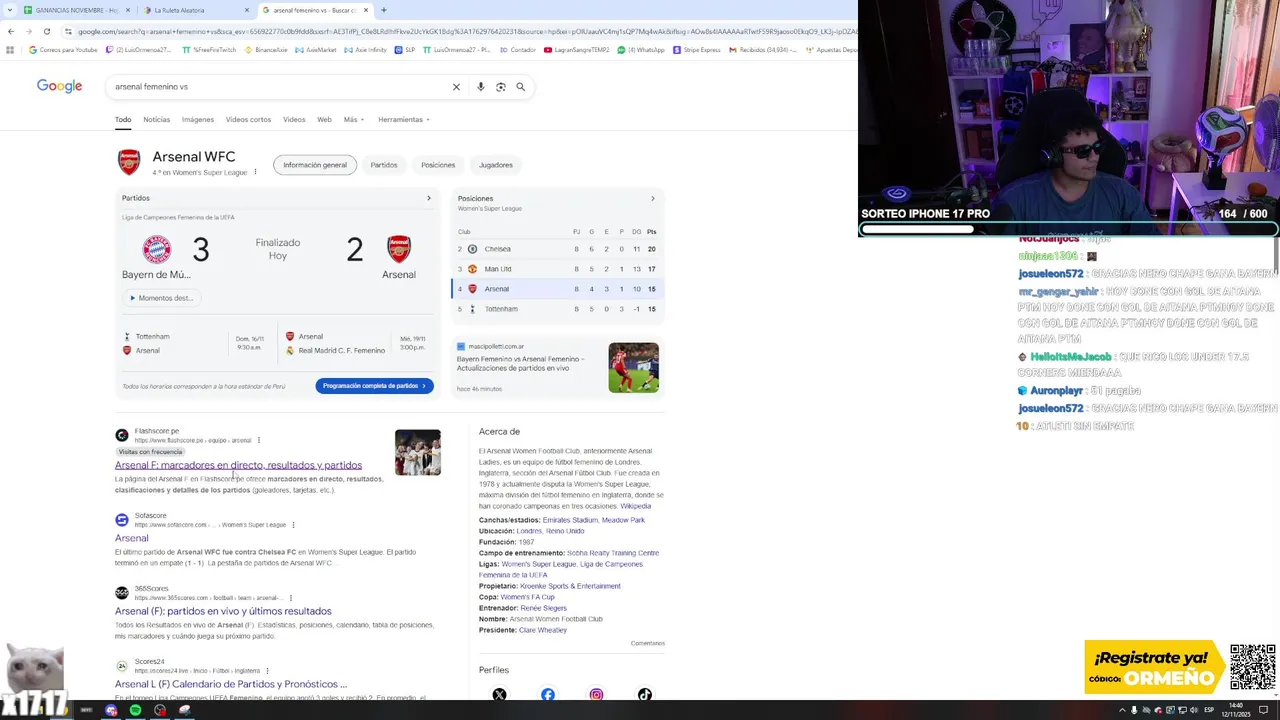1280x720 pixels.
Task: Open the Instagram profile icon
Action: 596,694
